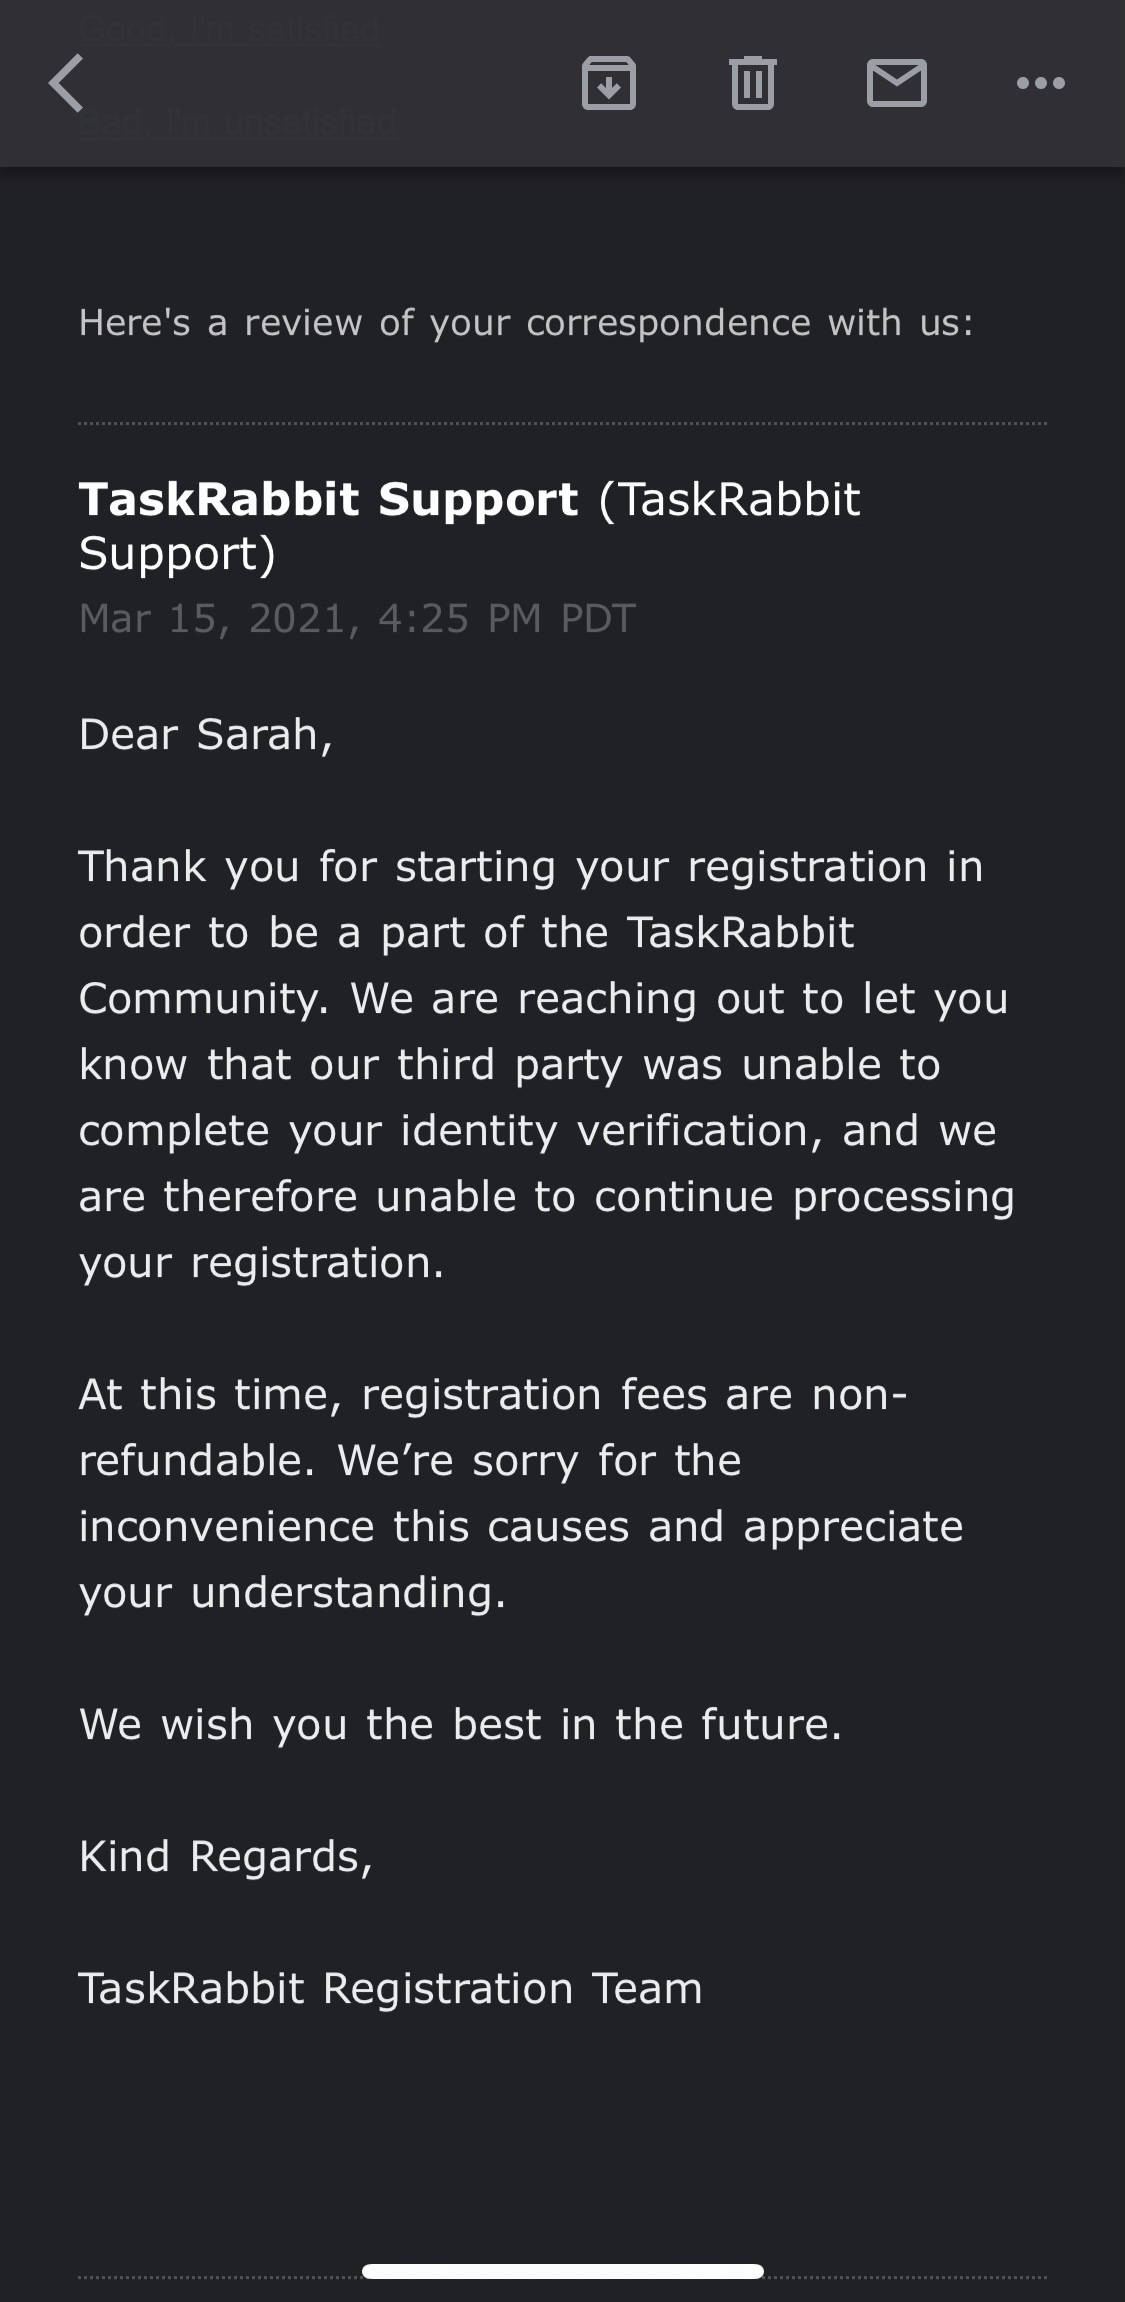1125x2302 pixels.
Task: Tap the dotted divider below the signature
Action: (x=562, y=2277)
